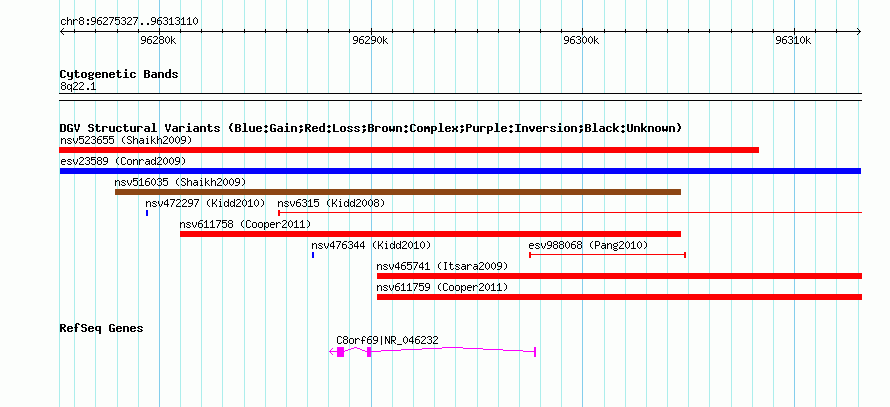The image size is (890, 407).
Task: Select the small blue nsv476344 variant marker
Action: [x=313, y=255]
